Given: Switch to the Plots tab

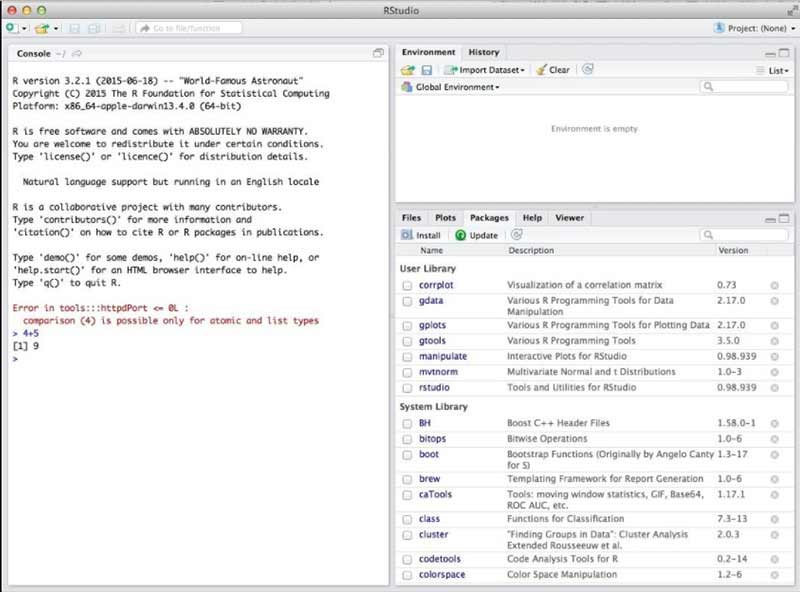Looking at the screenshot, I should click(x=445, y=218).
